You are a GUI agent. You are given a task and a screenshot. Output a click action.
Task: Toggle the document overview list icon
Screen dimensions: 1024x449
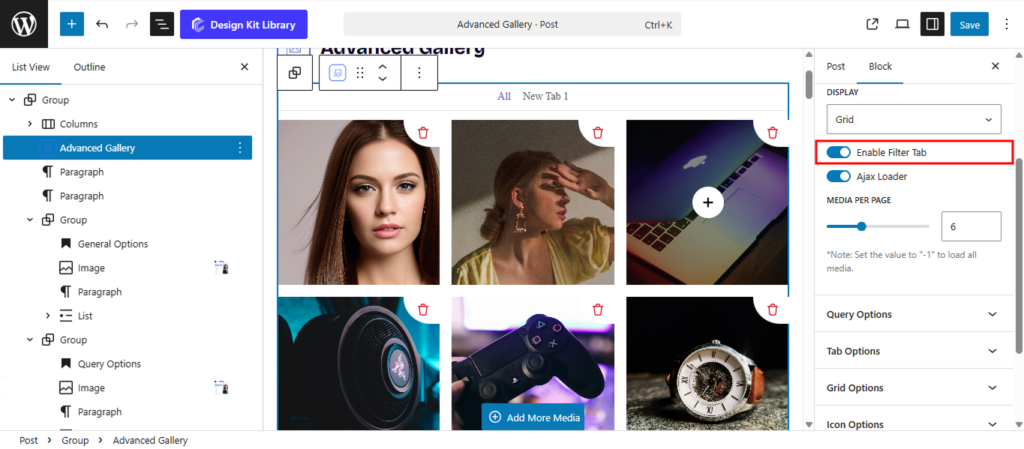coord(162,24)
